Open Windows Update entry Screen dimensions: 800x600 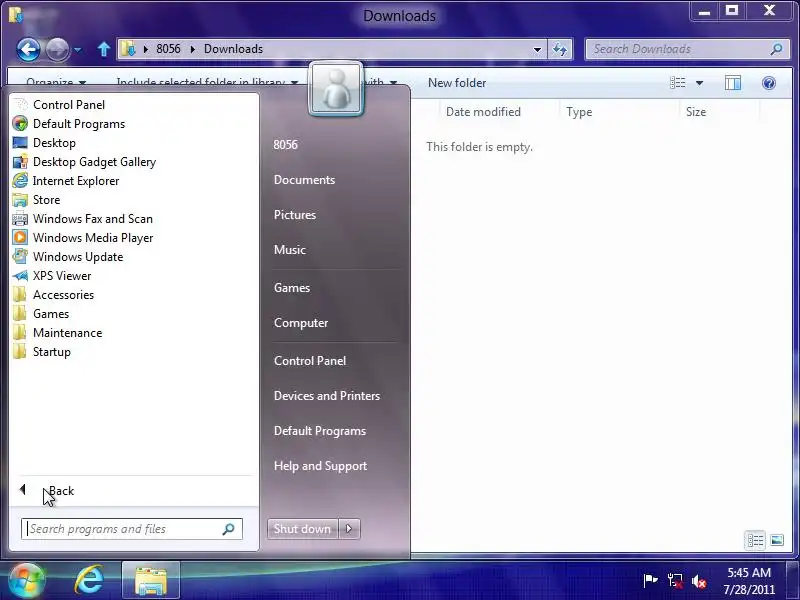(x=78, y=257)
